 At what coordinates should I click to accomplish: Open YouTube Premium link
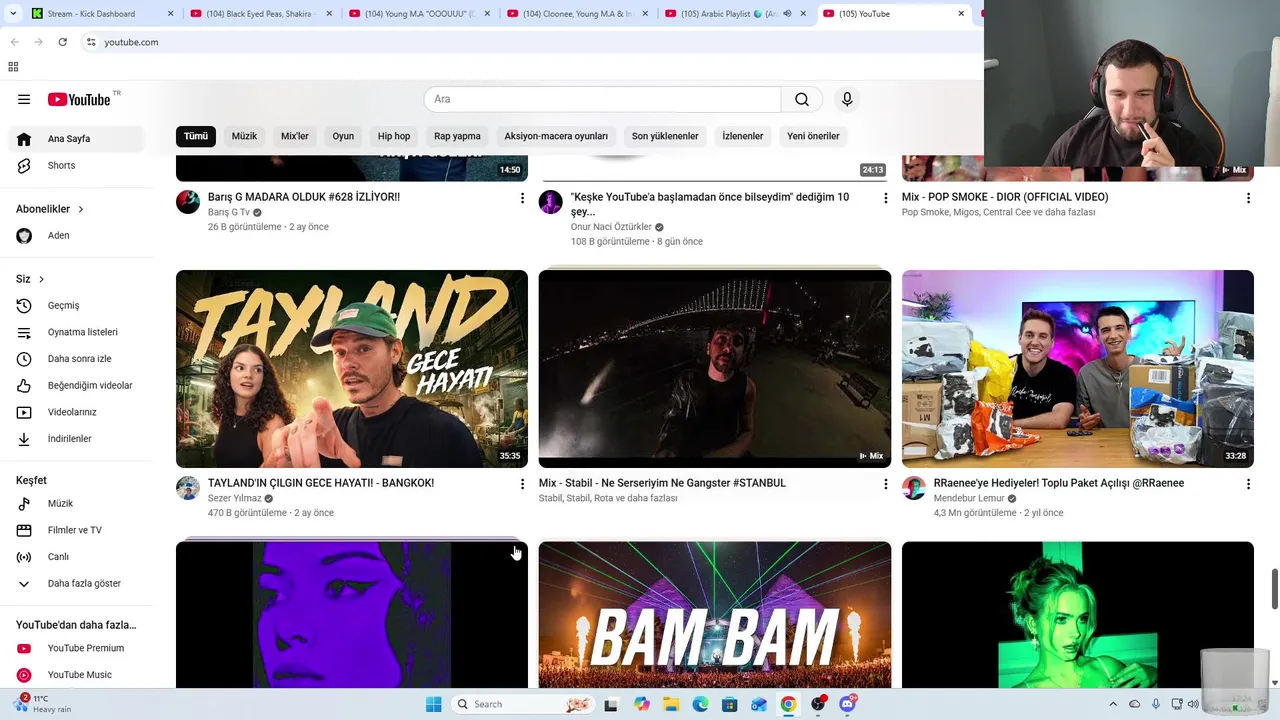pos(76,648)
